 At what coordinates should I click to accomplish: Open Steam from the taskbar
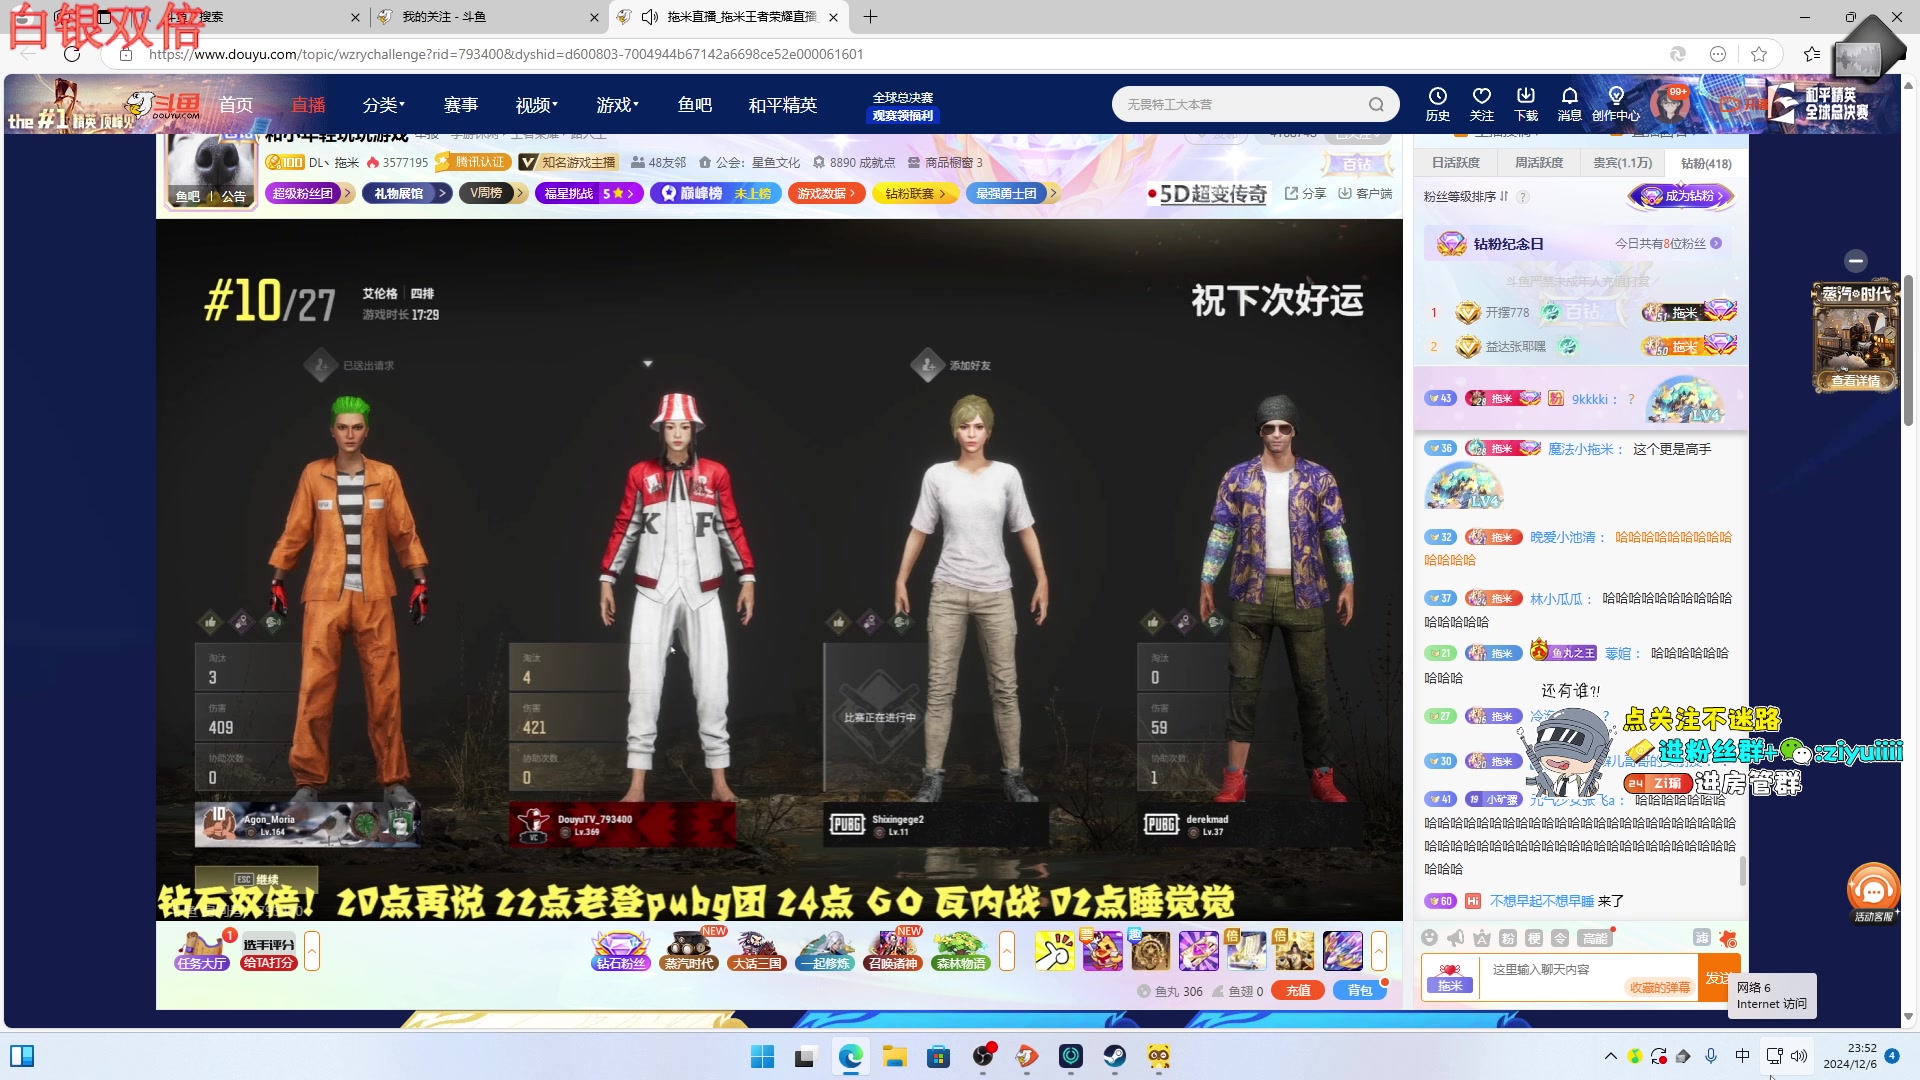point(1114,1056)
